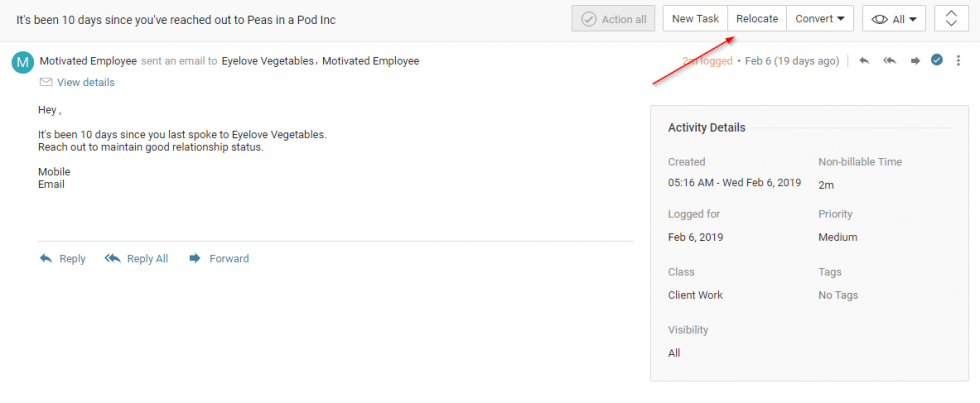The width and height of the screenshot is (980, 403).
Task: Click the Reply link below the message
Action: 62,259
